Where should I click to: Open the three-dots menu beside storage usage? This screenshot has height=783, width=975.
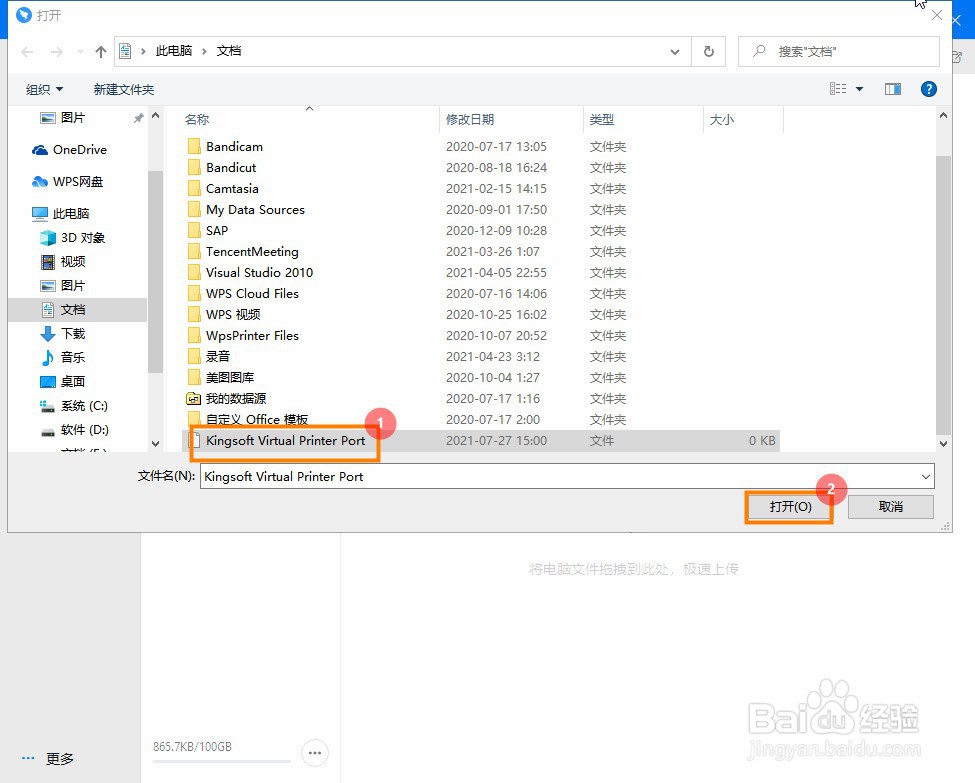click(315, 753)
